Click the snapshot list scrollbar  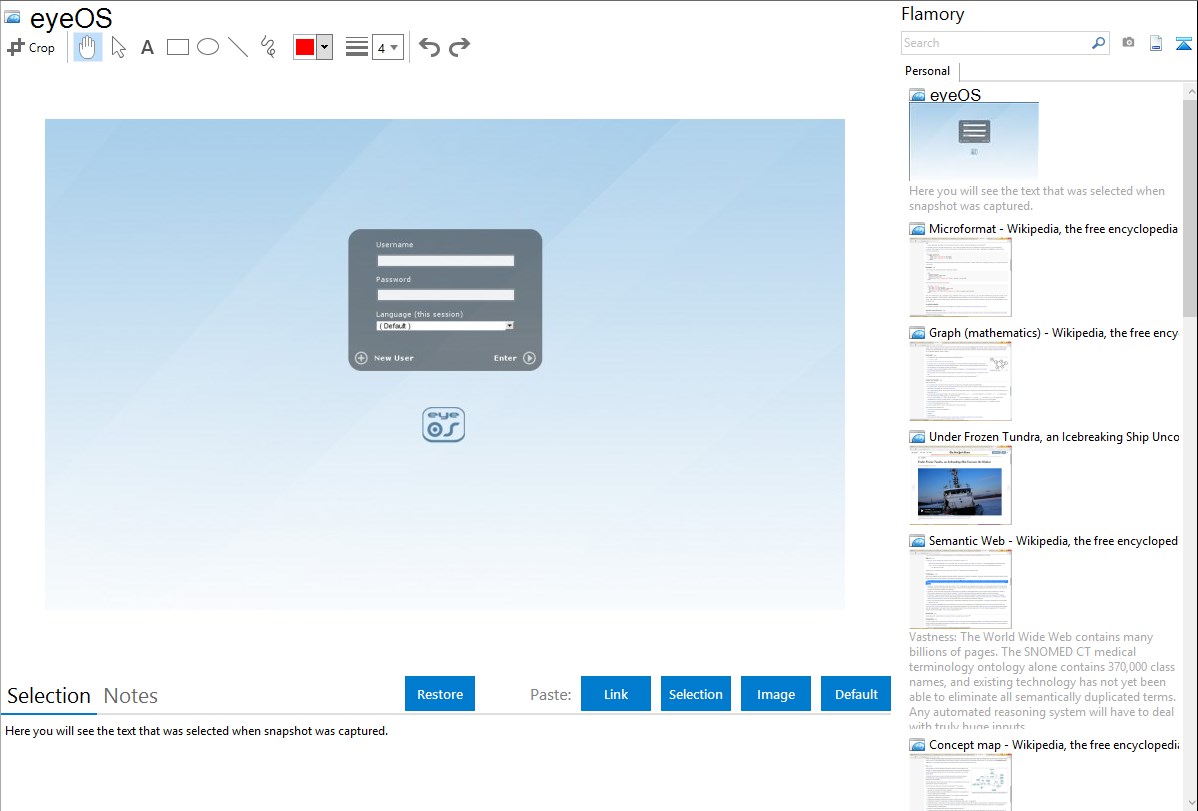(x=1190, y=206)
